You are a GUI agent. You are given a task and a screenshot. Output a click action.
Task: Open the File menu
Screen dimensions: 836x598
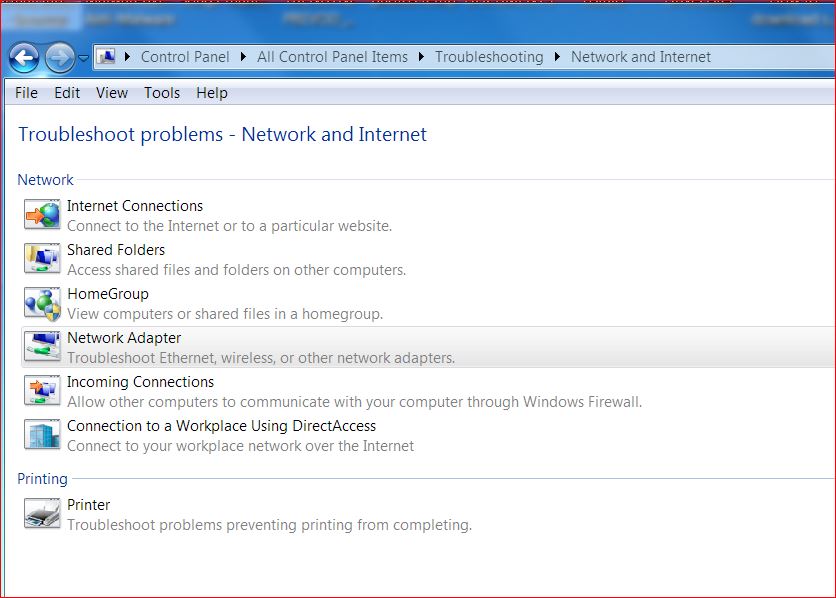(26, 93)
